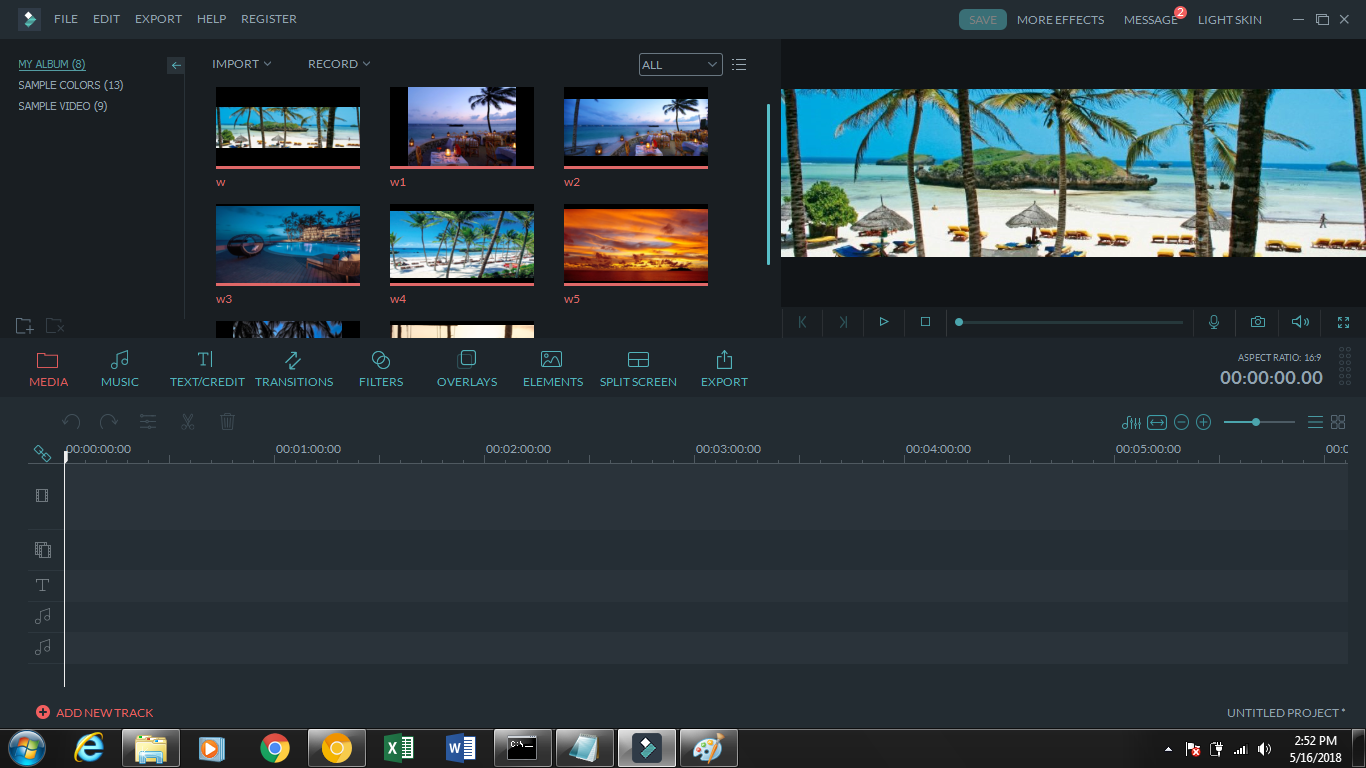Image resolution: width=1366 pixels, height=768 pixels.
Task: Click the timeline link/snap icon
Action: coord(42,453)
